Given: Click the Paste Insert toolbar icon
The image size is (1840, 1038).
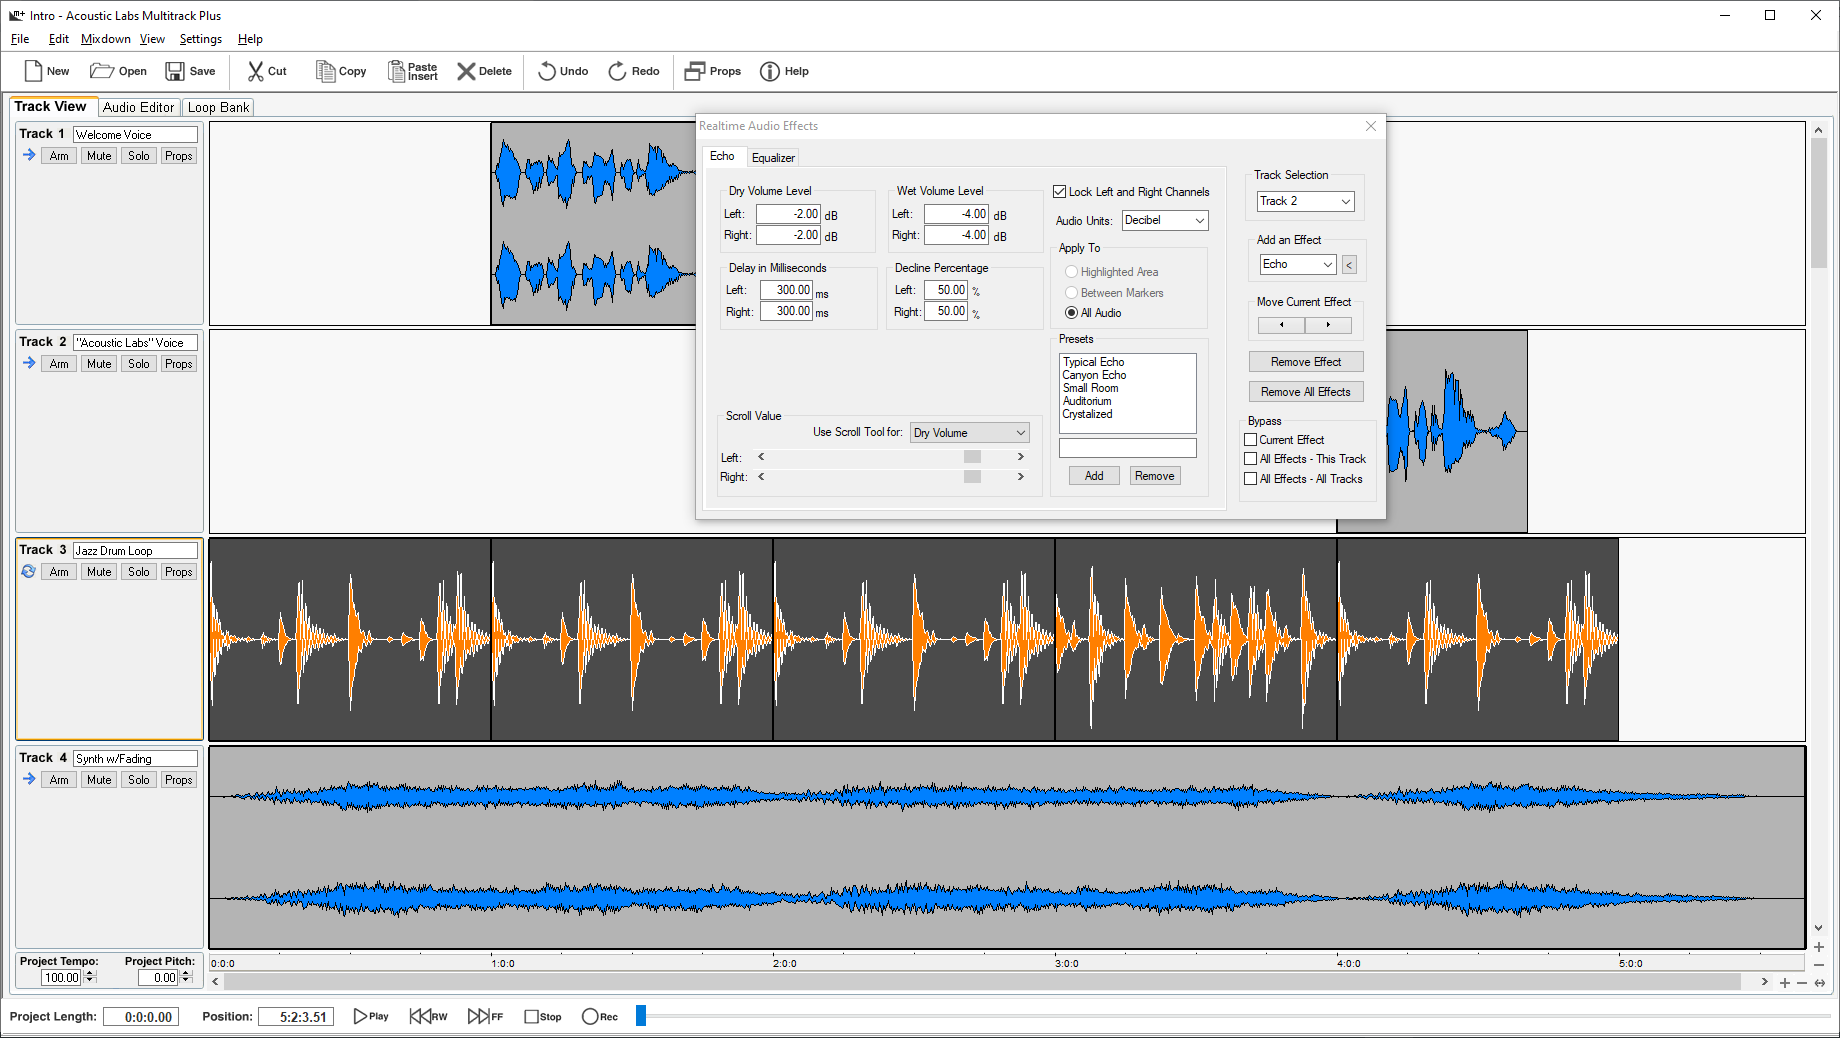Looking at the screenshot, I should click(x=397, y=71).
